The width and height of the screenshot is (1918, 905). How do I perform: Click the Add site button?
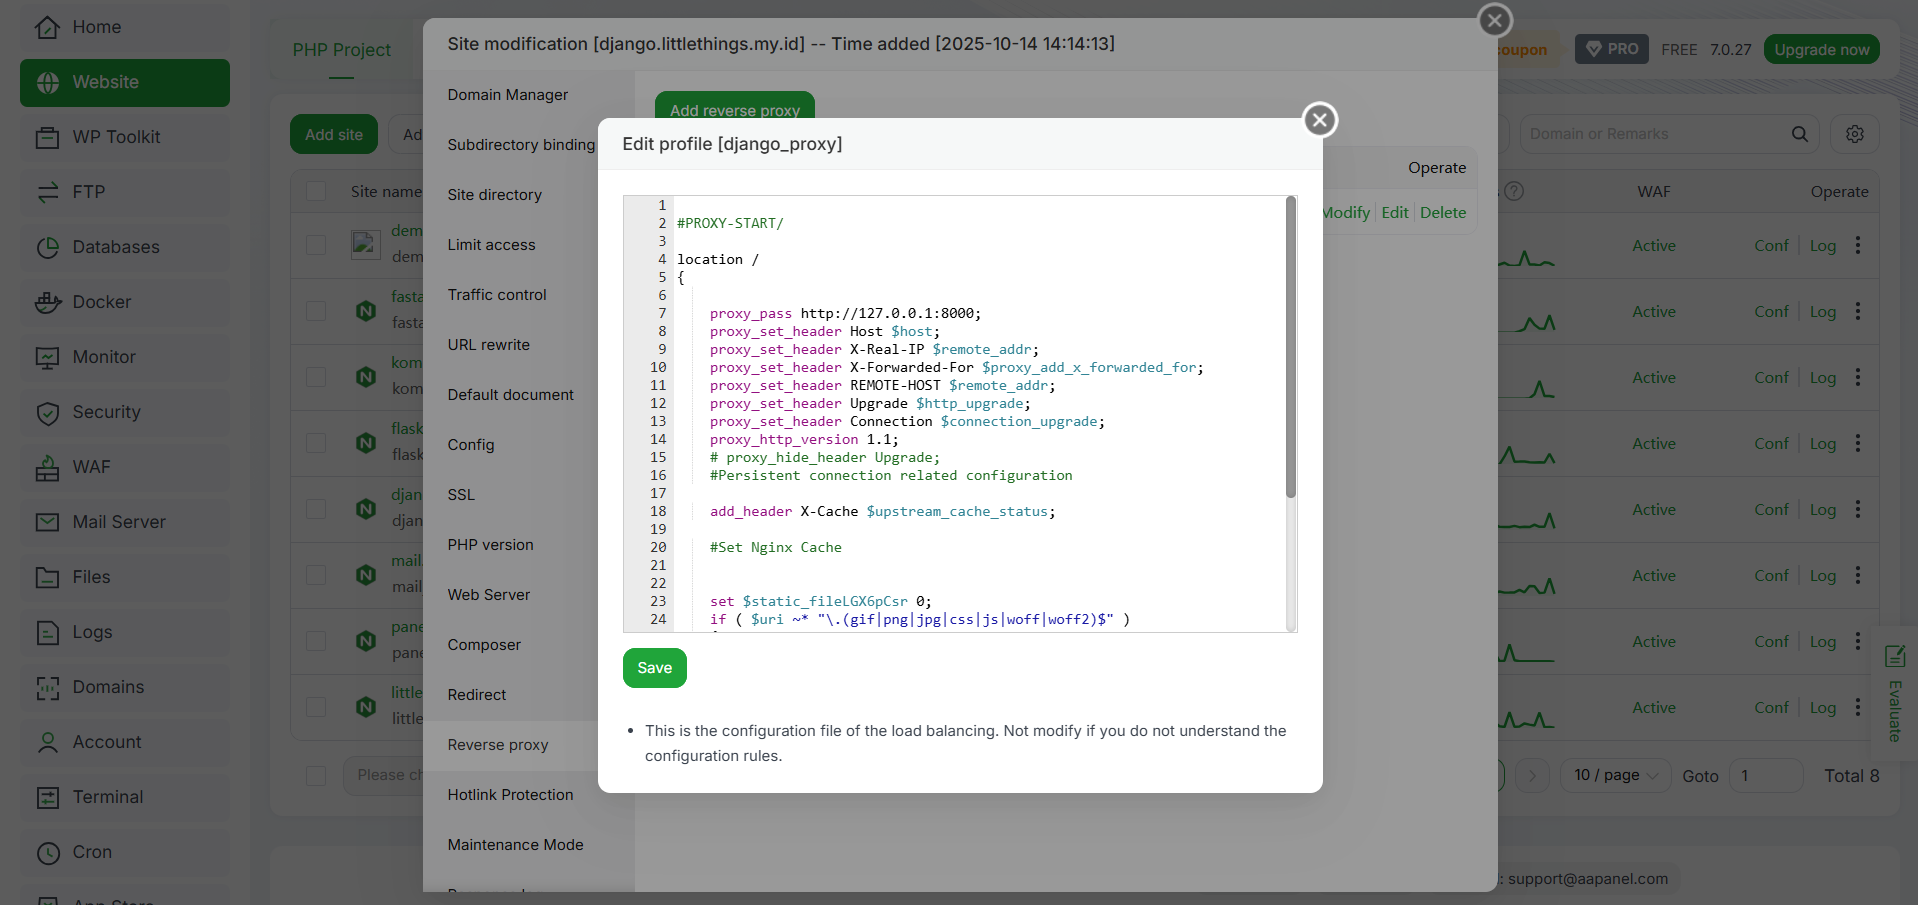[x=334, y=134]
